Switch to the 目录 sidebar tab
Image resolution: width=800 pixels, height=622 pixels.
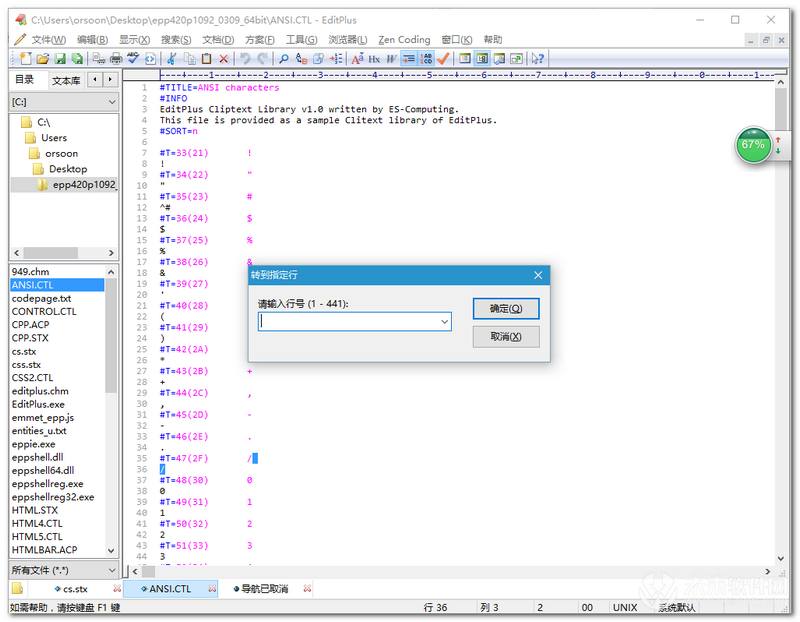pos(24,80)
